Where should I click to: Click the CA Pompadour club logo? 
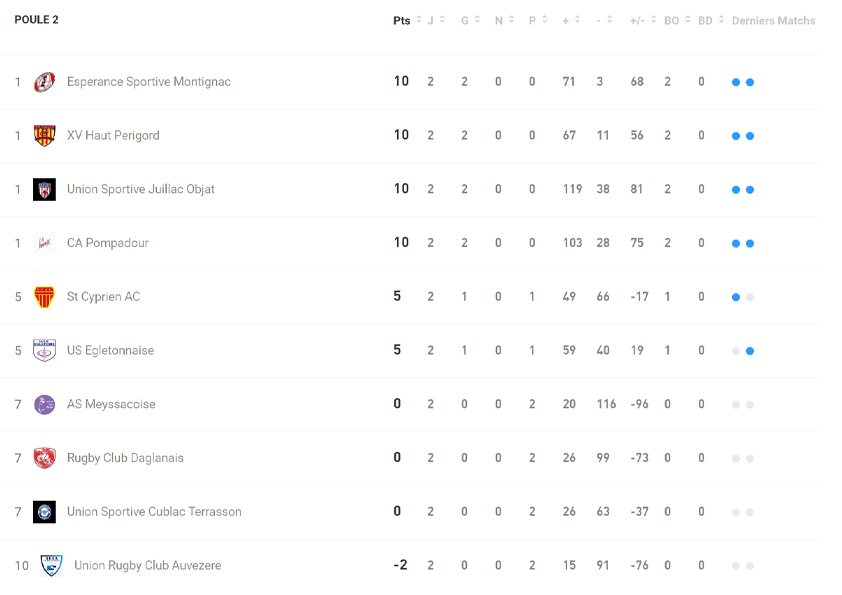point(44,243)
